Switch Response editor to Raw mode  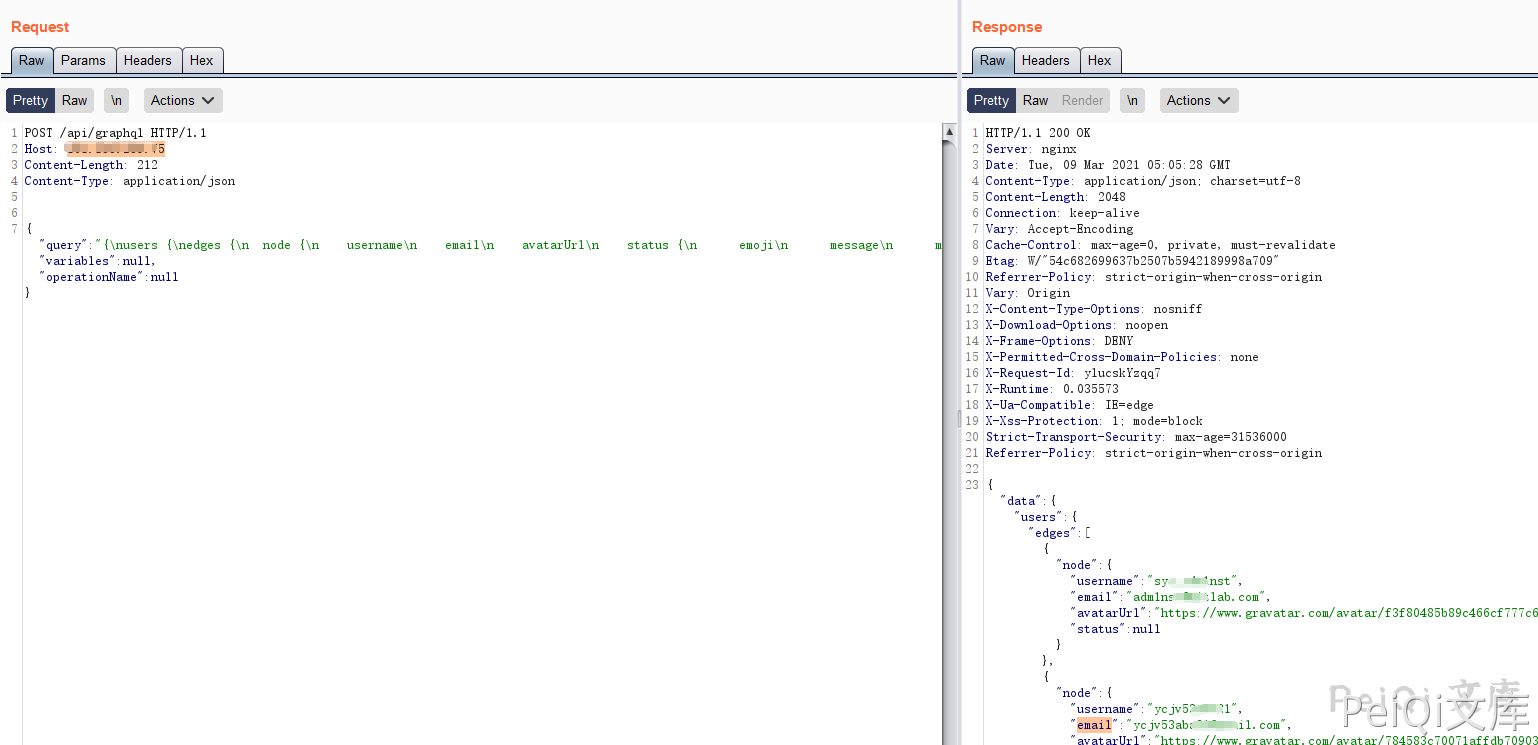1035,100
